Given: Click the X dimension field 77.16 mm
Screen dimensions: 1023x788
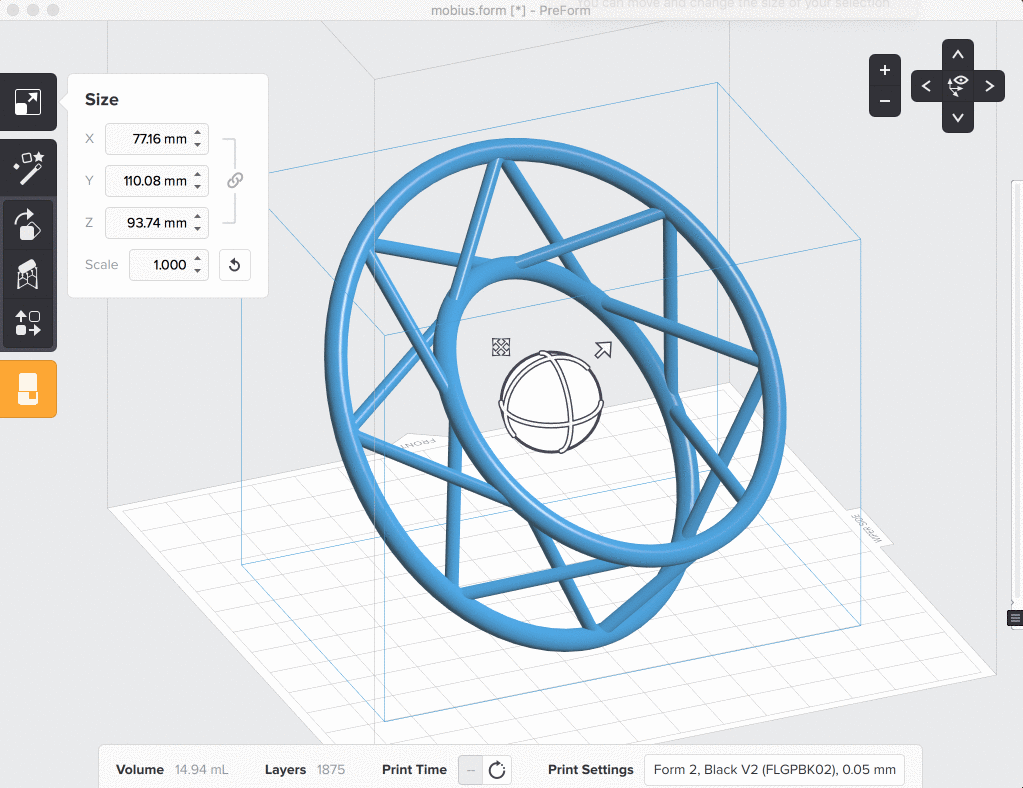Looking at the screenshot, I should click(x=157, y=139).
